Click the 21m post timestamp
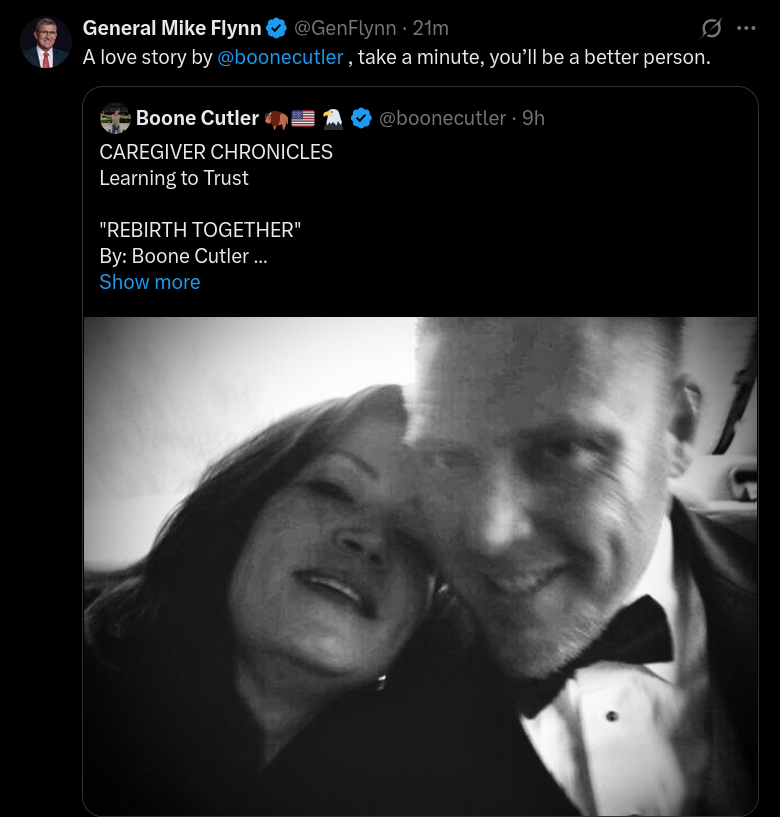This screenshot has height=817, width=780. click(431, 28)
